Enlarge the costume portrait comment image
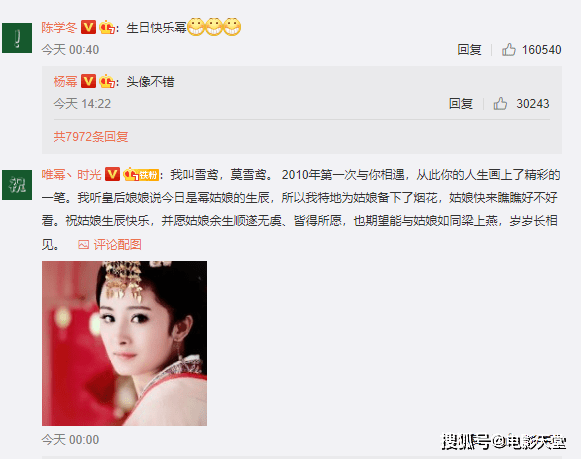Screen dimensions: 581x459 (x=124, y=343)
